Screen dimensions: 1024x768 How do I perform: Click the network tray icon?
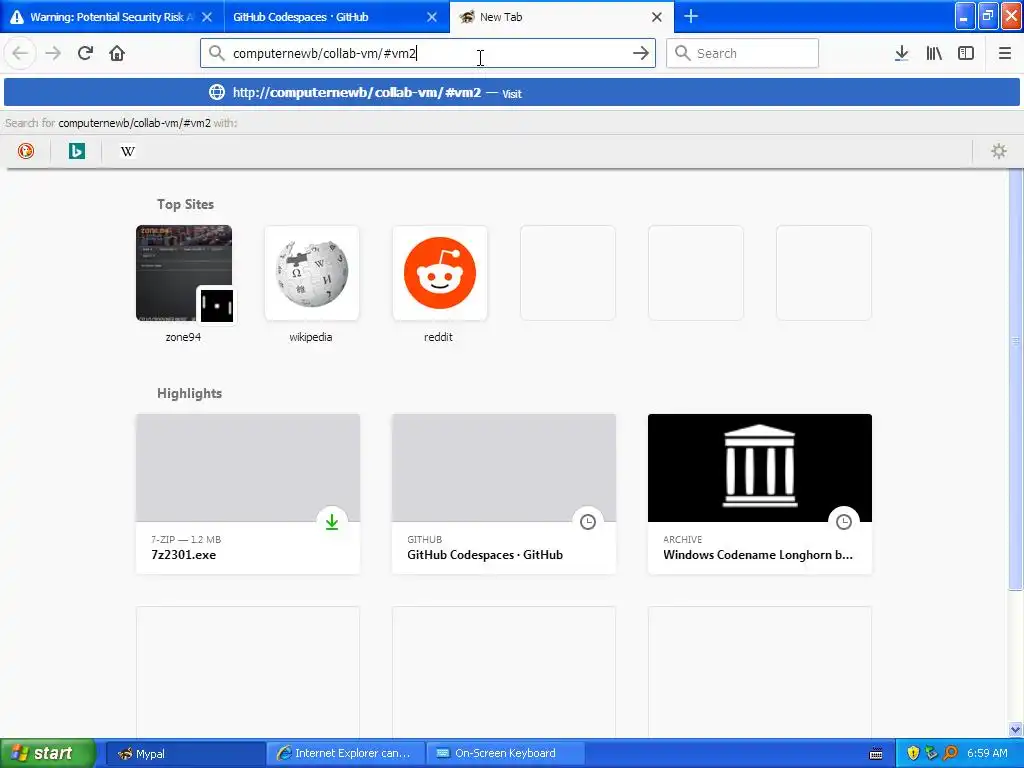click(x=931, y=753)
